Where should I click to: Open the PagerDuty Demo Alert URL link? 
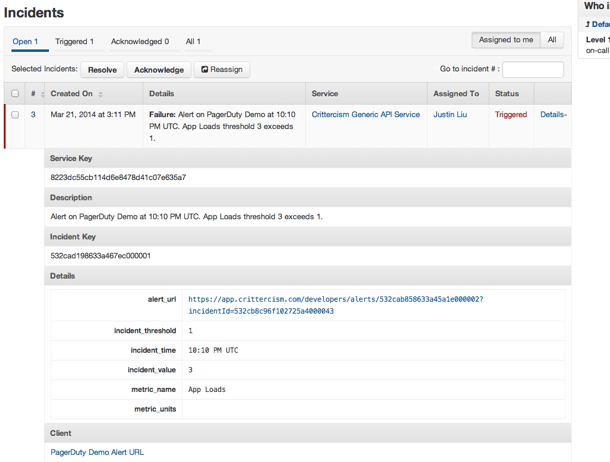97,452
